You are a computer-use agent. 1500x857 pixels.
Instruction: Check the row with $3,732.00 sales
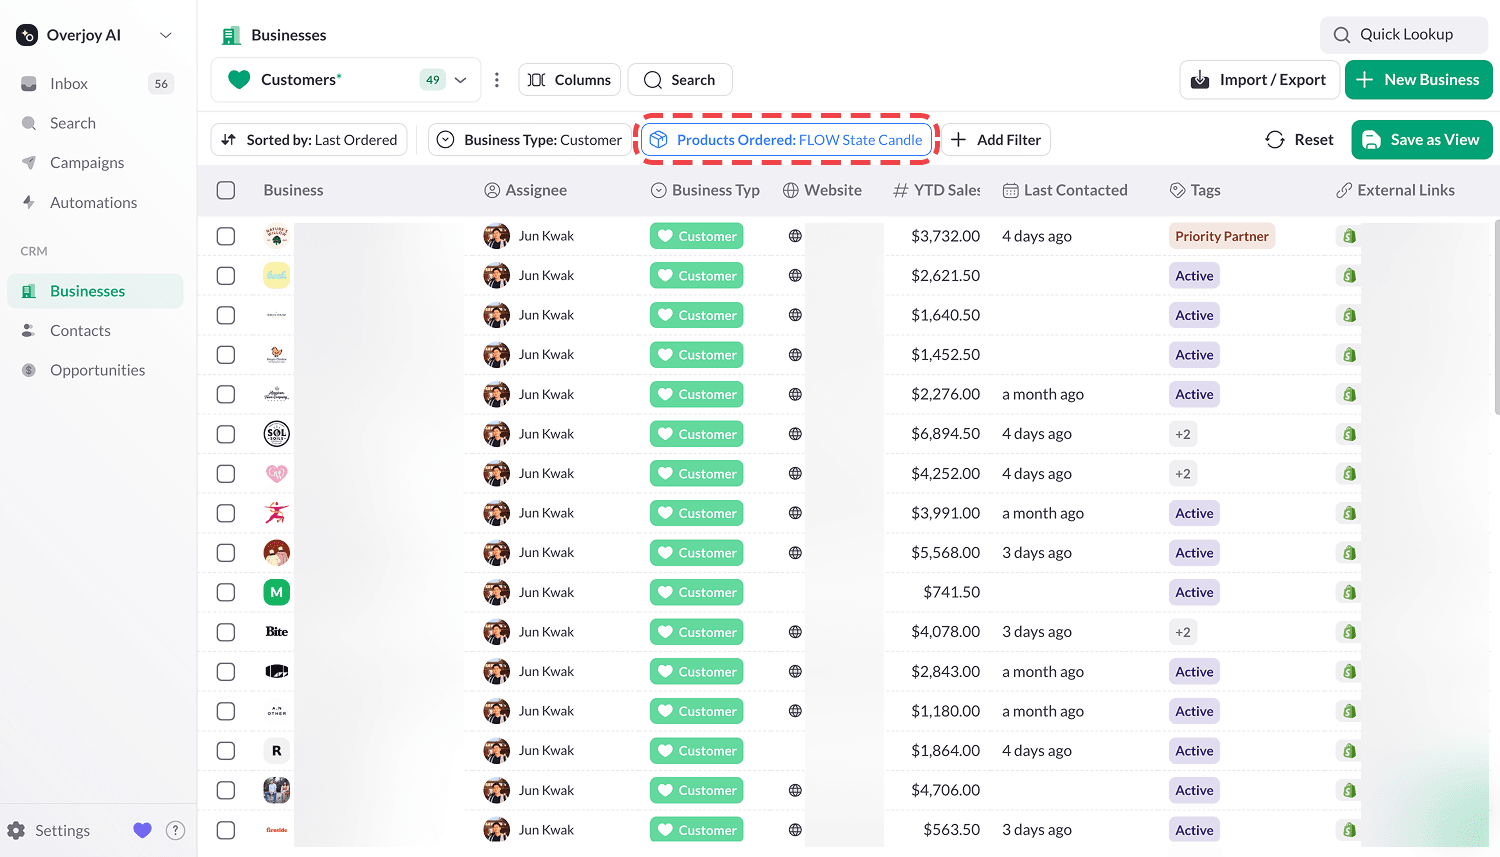click(226, 236)
